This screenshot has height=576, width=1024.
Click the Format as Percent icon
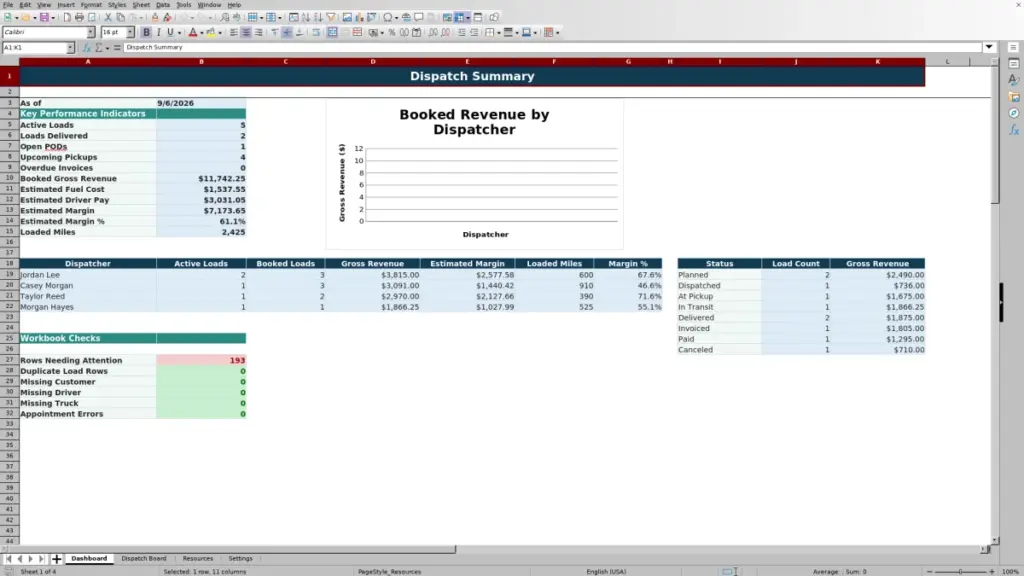click(392, 32)
